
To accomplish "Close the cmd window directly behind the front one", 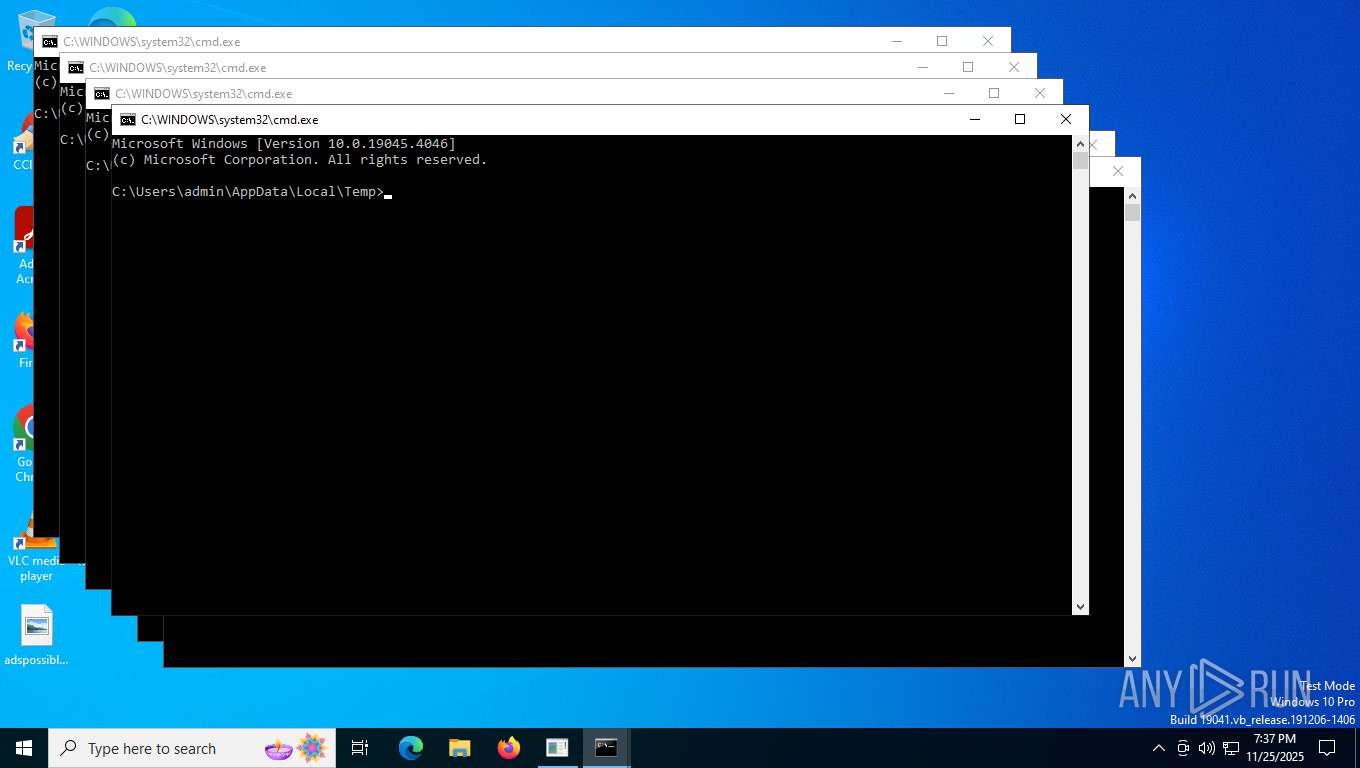I will click(1040, 94).
